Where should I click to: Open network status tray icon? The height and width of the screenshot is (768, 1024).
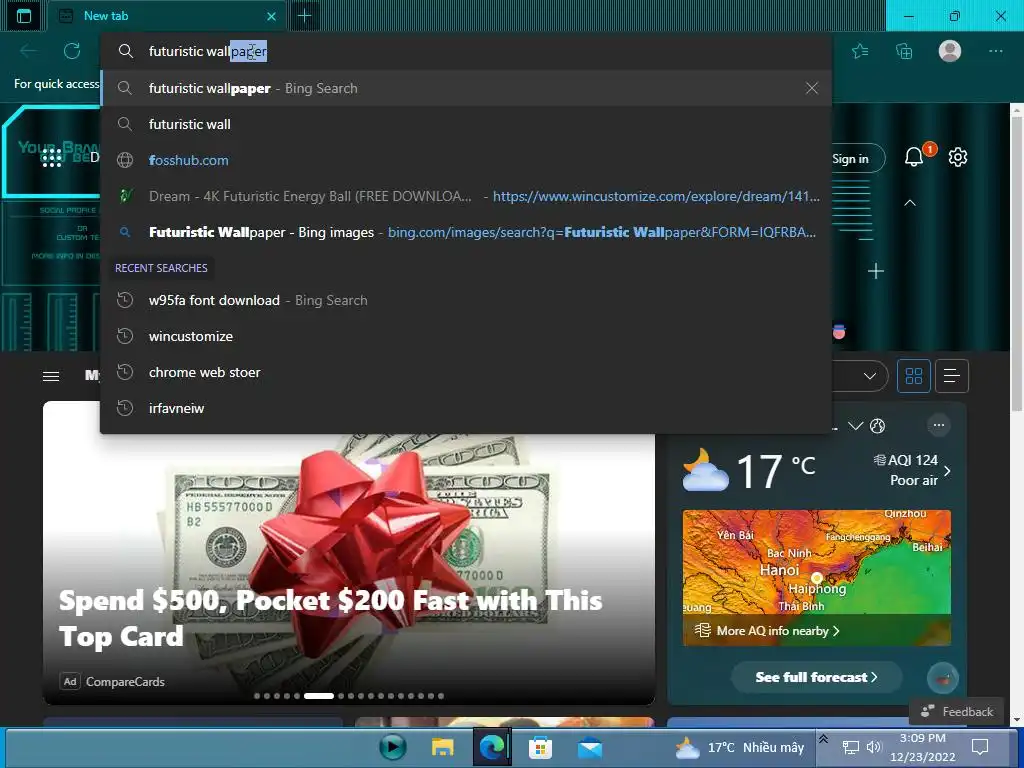[x=850, y=747]
